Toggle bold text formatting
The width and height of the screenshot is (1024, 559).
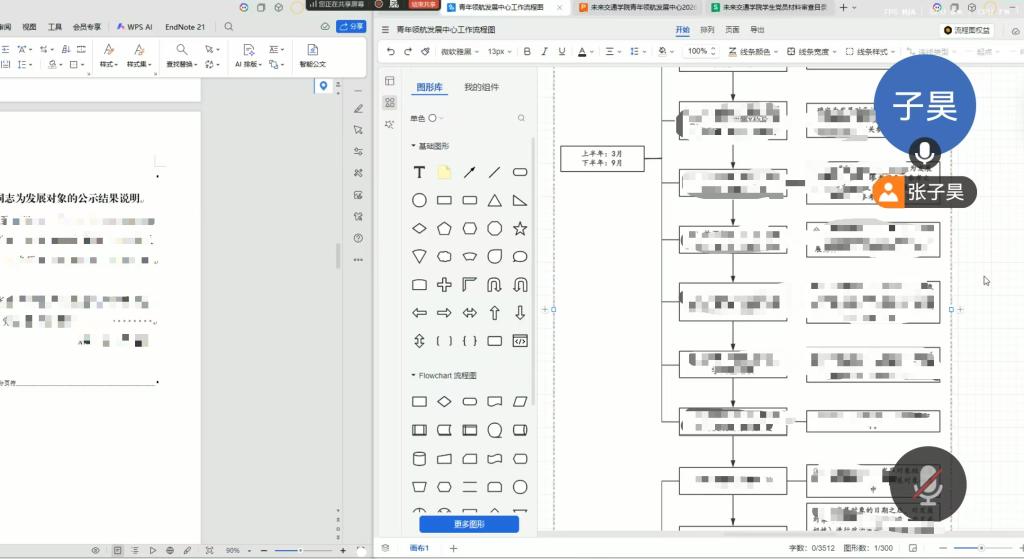(x=527, y=51)
